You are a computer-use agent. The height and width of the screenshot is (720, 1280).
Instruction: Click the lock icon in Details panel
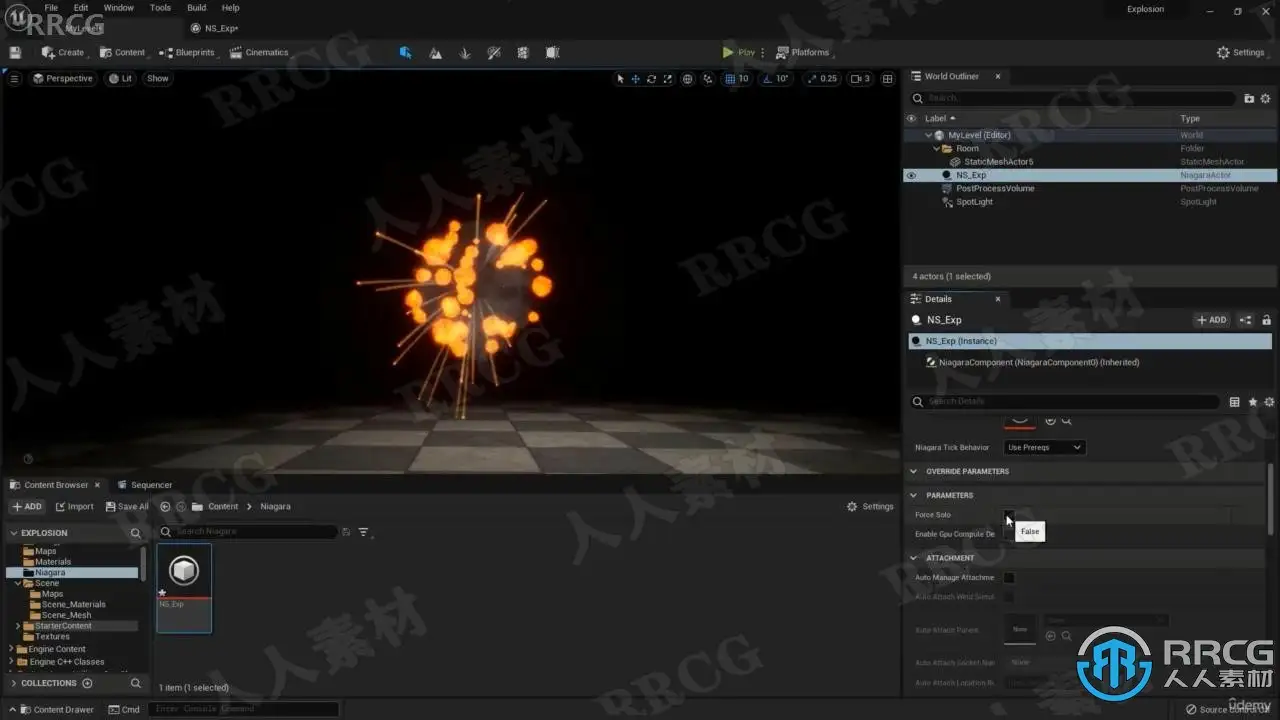(1266, 320)
